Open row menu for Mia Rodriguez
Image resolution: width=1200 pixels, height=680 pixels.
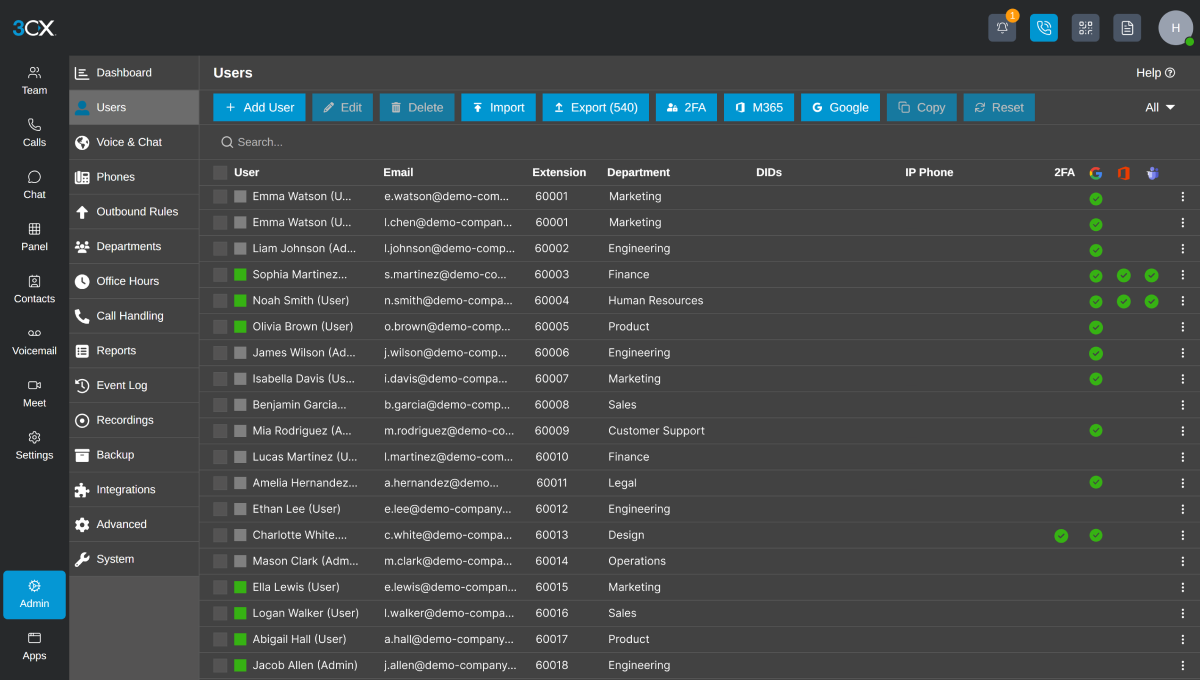pos(1182,431)
